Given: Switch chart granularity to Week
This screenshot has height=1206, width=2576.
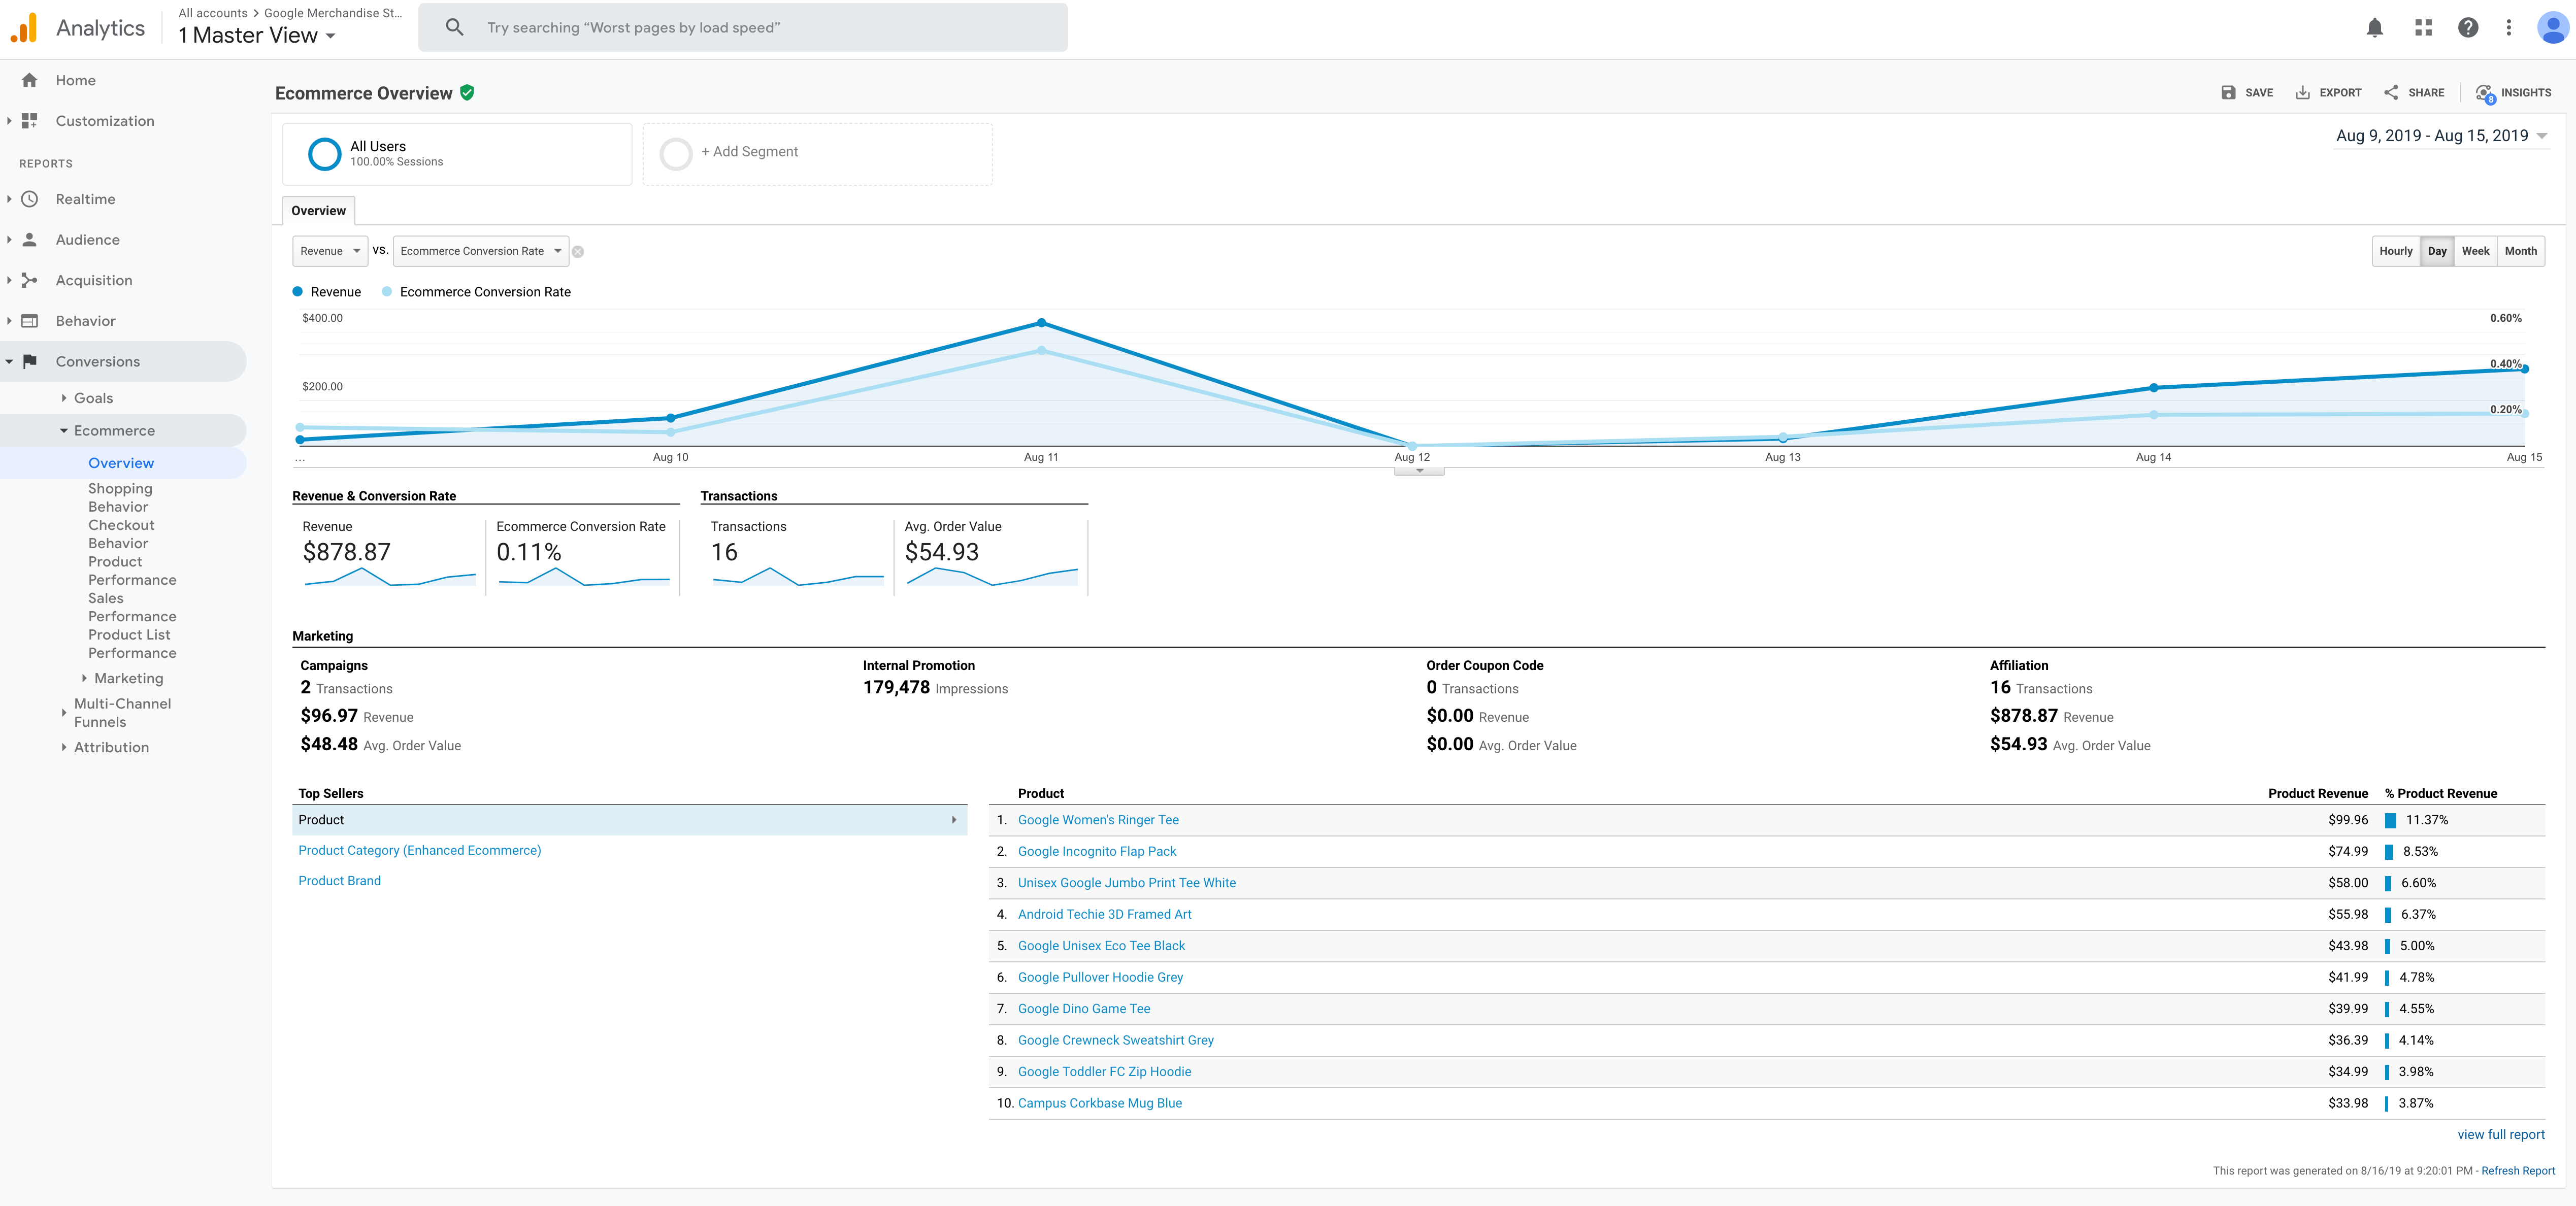Looking at the screenshot, I should tap(2475, 251).
